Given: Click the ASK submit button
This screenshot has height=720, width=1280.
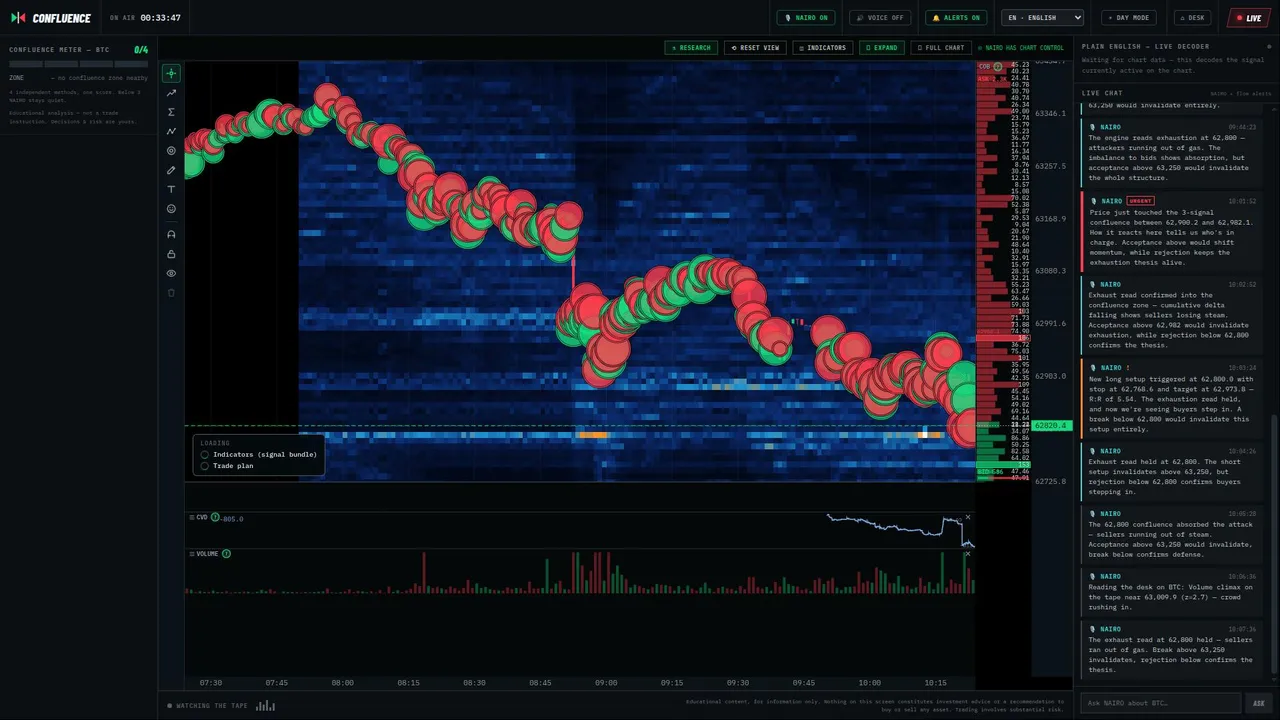Looking at the screenshot, I should [1259, 703].
